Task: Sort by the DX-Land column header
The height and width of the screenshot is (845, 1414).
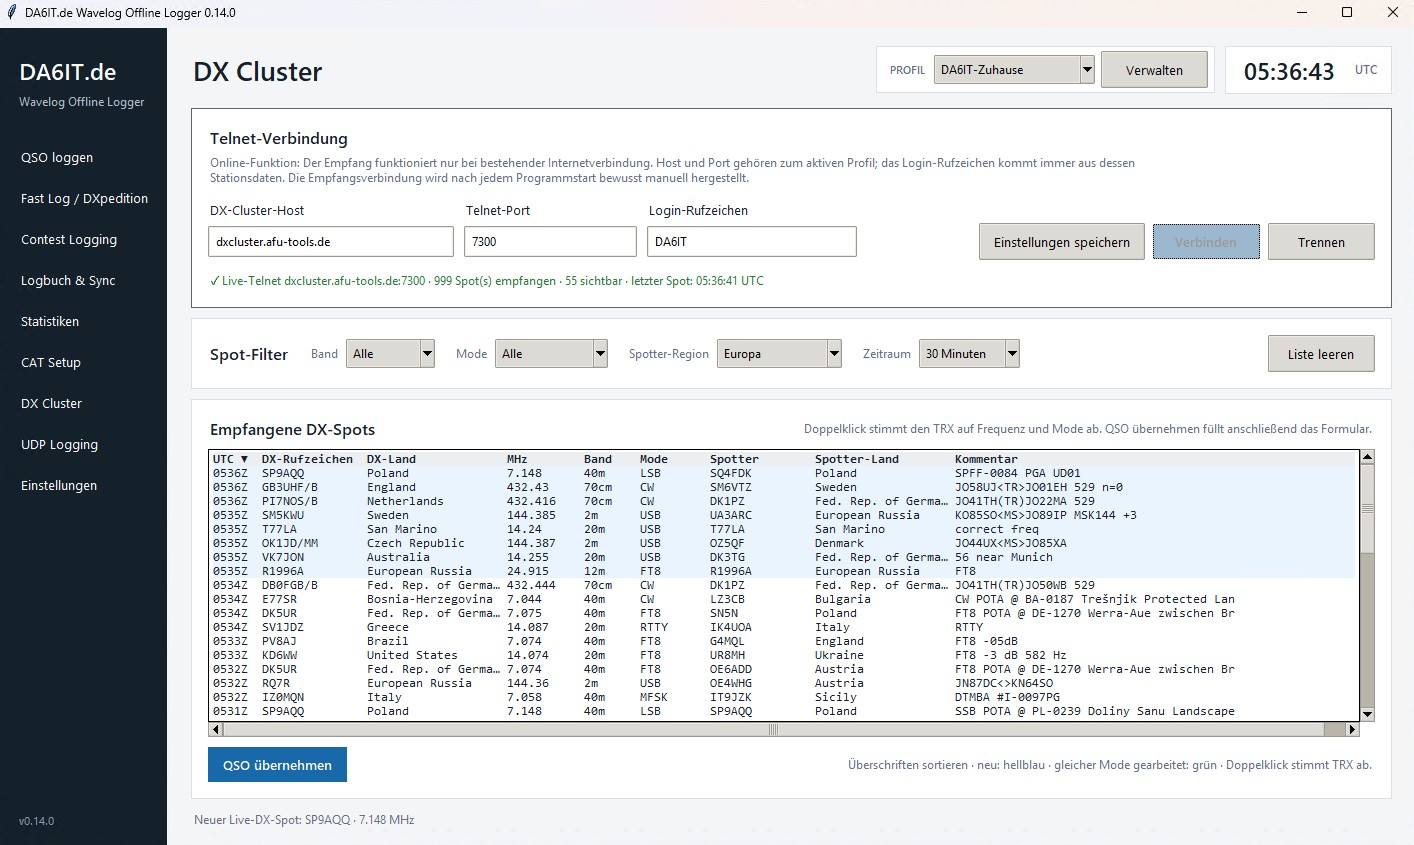Action: point(392,459)
